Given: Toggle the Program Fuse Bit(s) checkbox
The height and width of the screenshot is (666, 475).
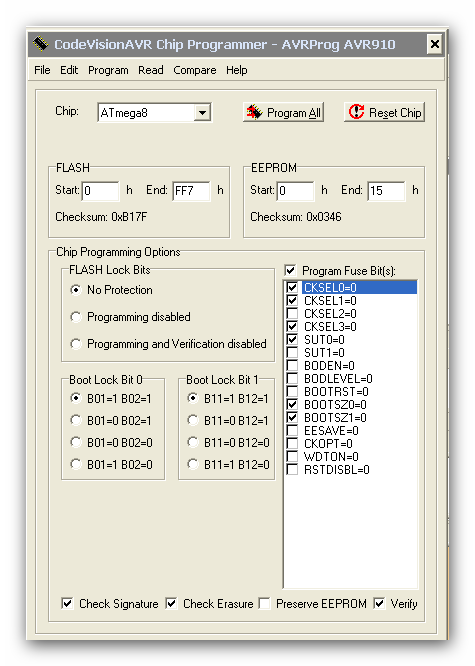Looking at the screenshot, I should click(291, 270).
